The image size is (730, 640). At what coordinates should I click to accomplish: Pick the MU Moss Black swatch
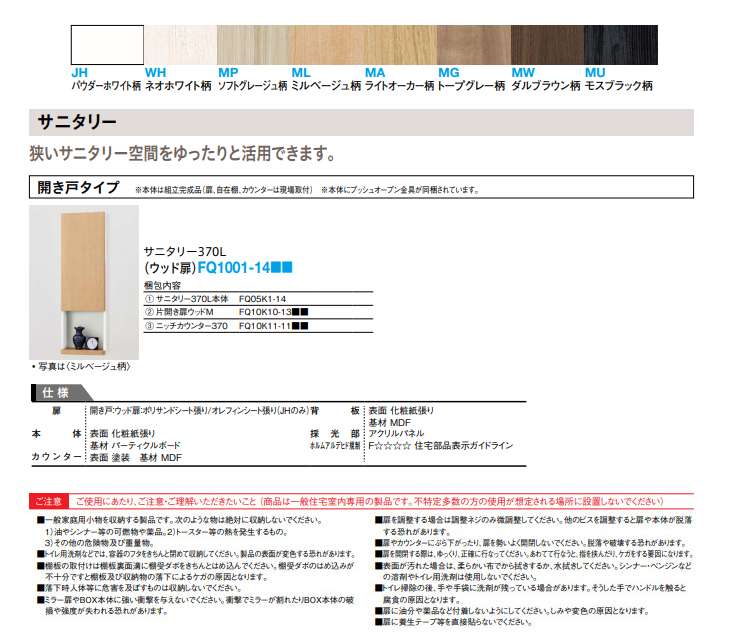click(620, 45)
